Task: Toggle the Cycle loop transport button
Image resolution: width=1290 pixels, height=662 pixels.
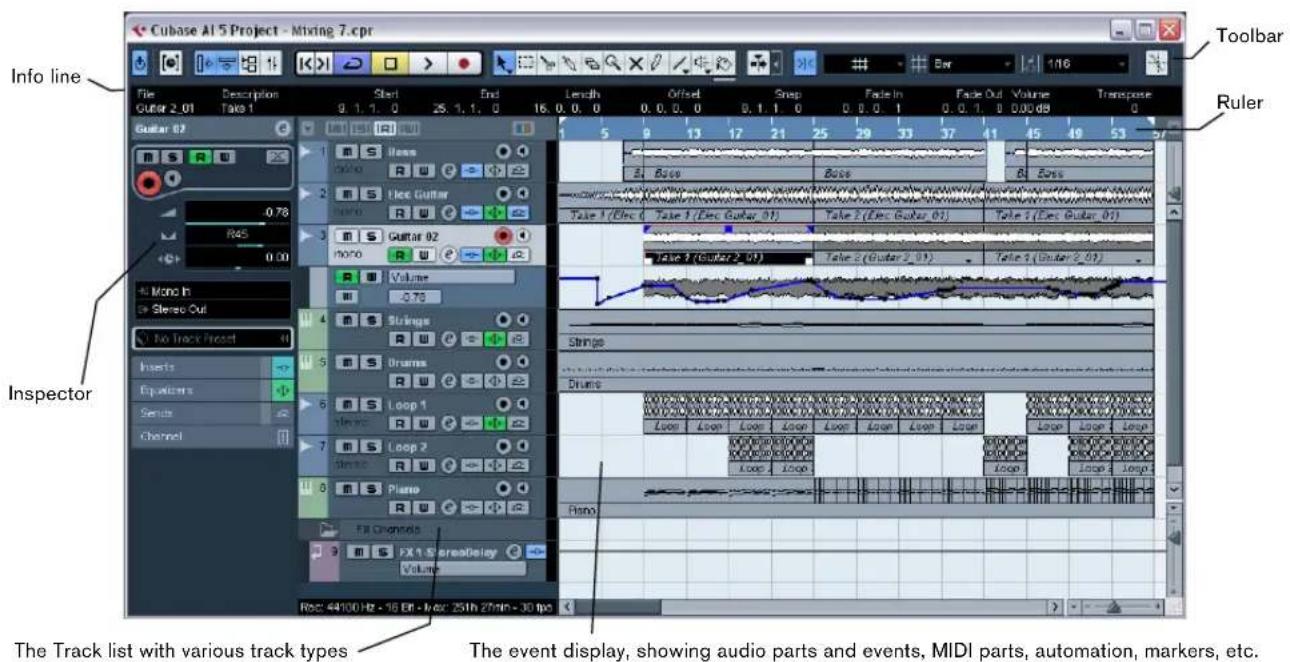Action: tap(350, 63)
